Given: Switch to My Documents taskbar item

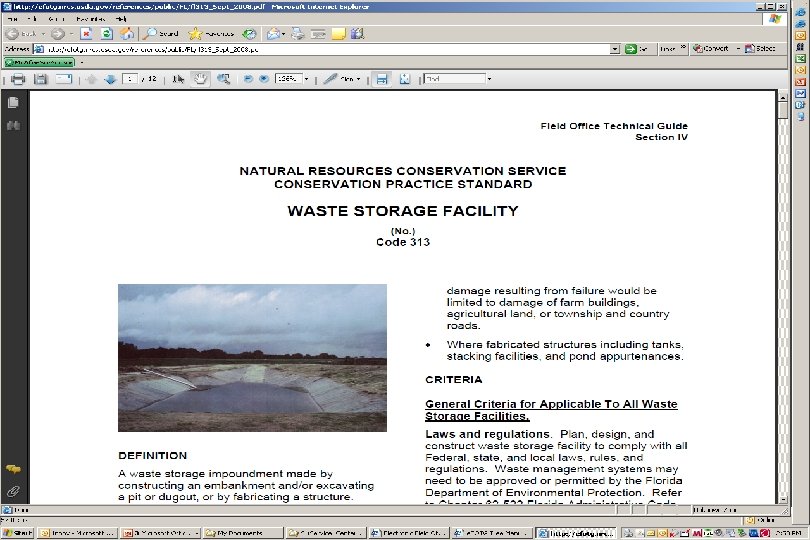Looking at the screenshot, I should (x=243, y=533).
